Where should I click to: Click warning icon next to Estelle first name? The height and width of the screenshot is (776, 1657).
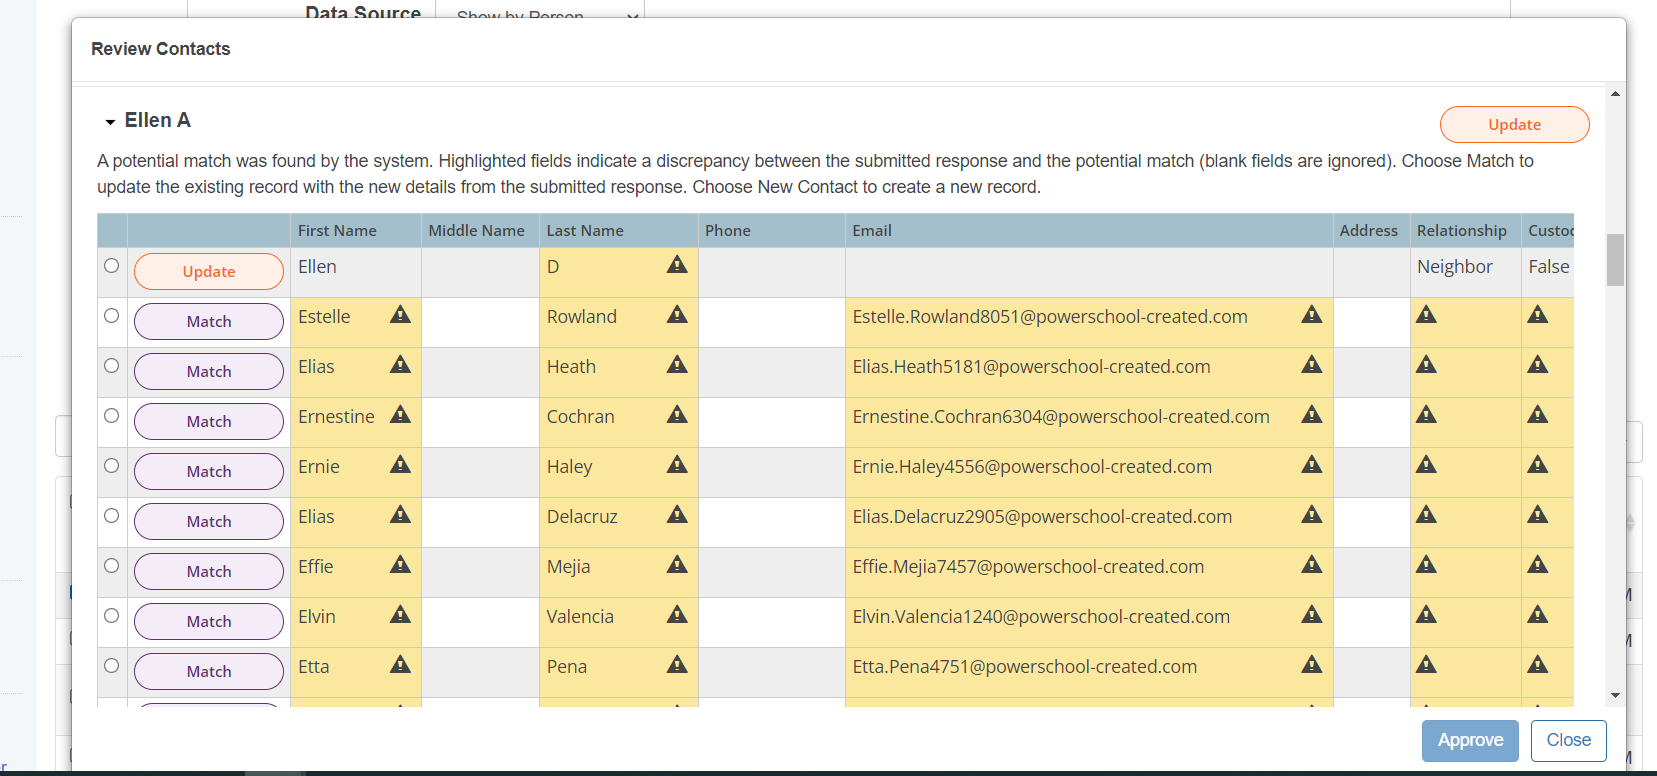[400, 315]
